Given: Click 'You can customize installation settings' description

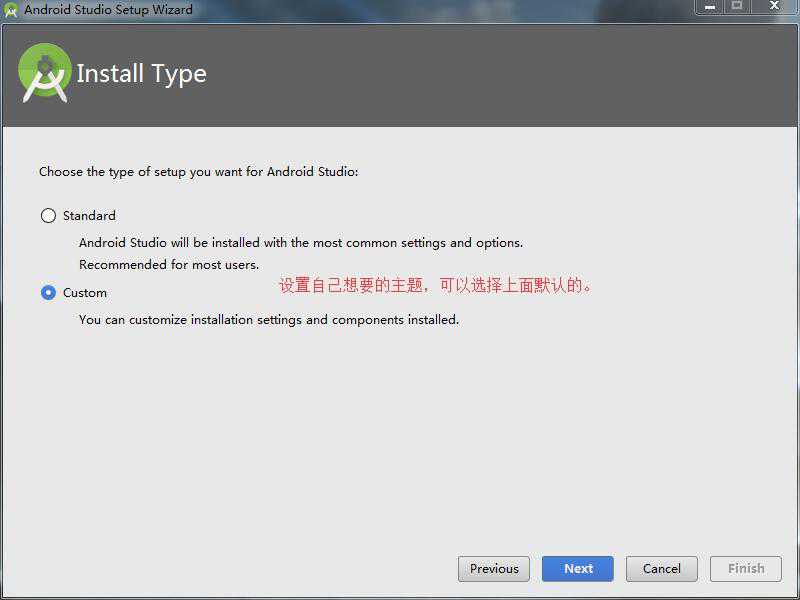Looking at the screenshot, I should (x=269, y=320).
